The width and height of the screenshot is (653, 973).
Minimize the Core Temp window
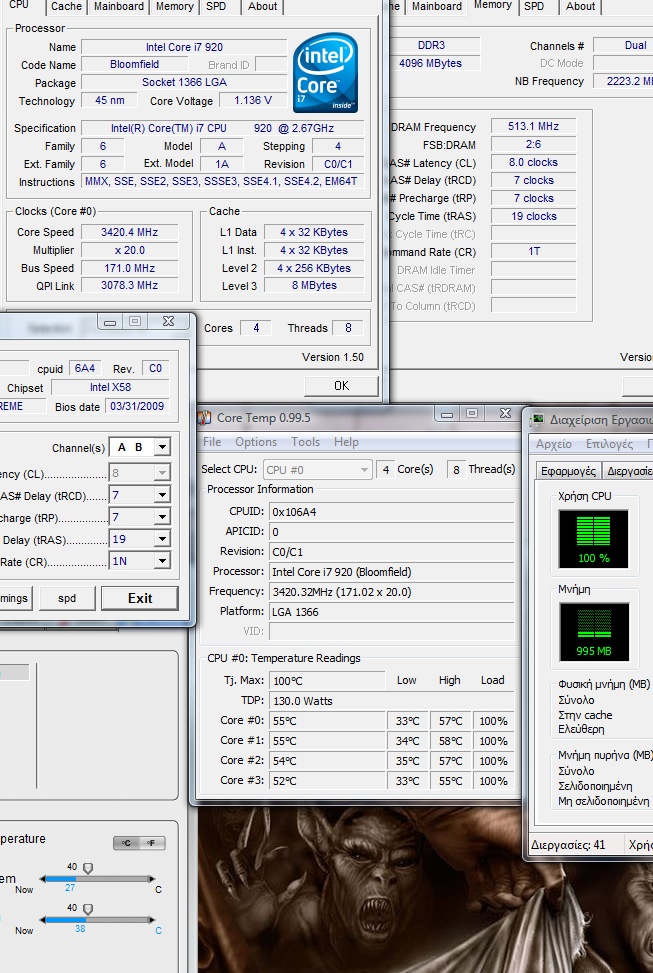tap(447, 413)
